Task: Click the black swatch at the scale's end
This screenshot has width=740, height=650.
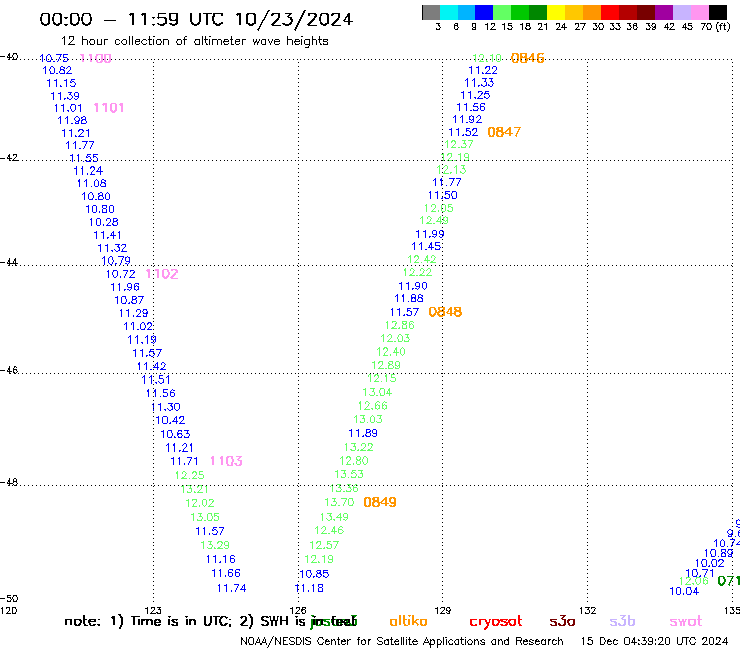Action: point(717,12)
